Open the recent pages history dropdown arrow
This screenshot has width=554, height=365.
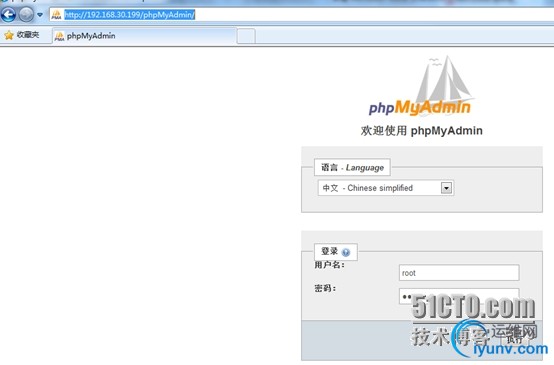coord(40,15)
